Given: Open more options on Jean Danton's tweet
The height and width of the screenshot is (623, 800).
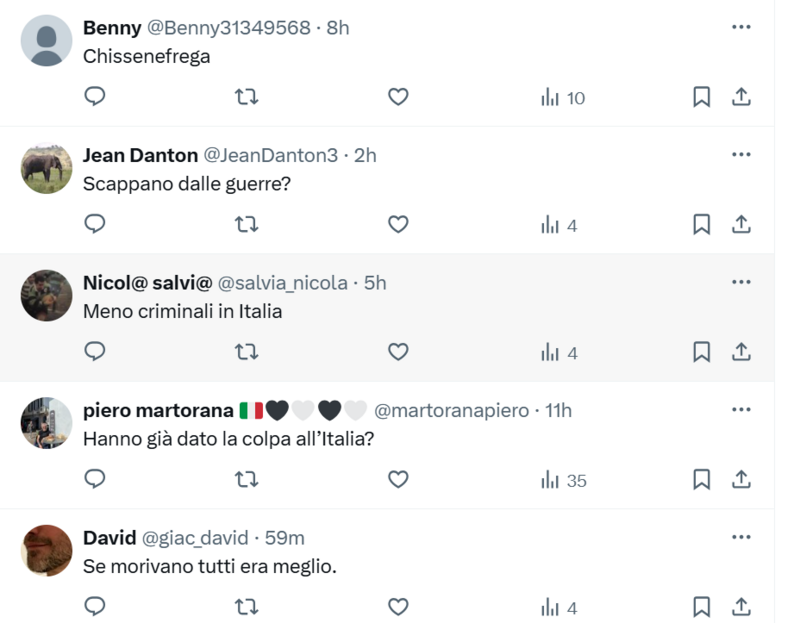Looking at the screenshot, I should point(741,155).
